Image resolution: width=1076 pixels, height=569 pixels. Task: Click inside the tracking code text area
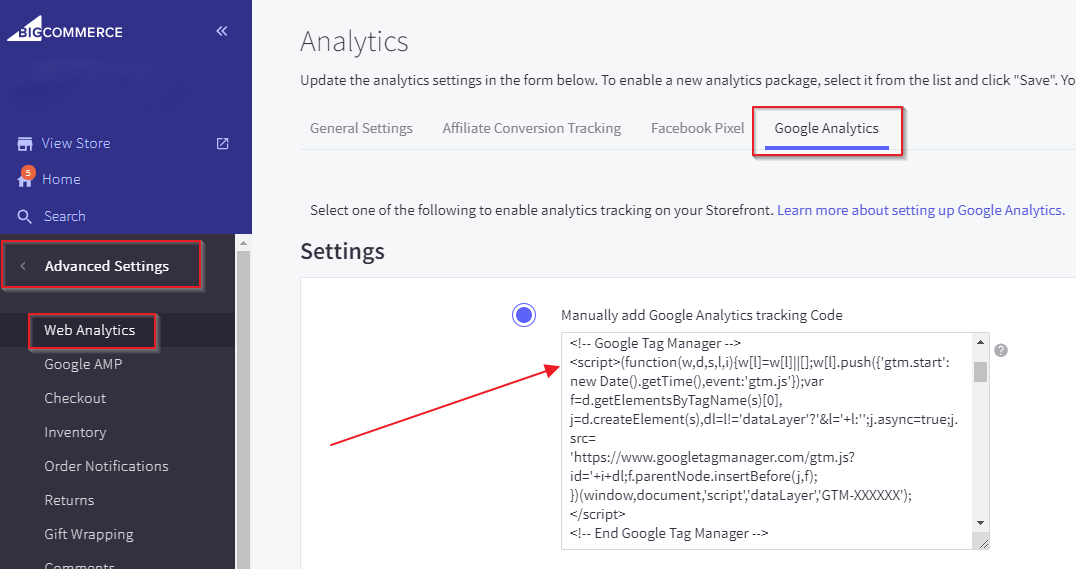click(765, 441)
